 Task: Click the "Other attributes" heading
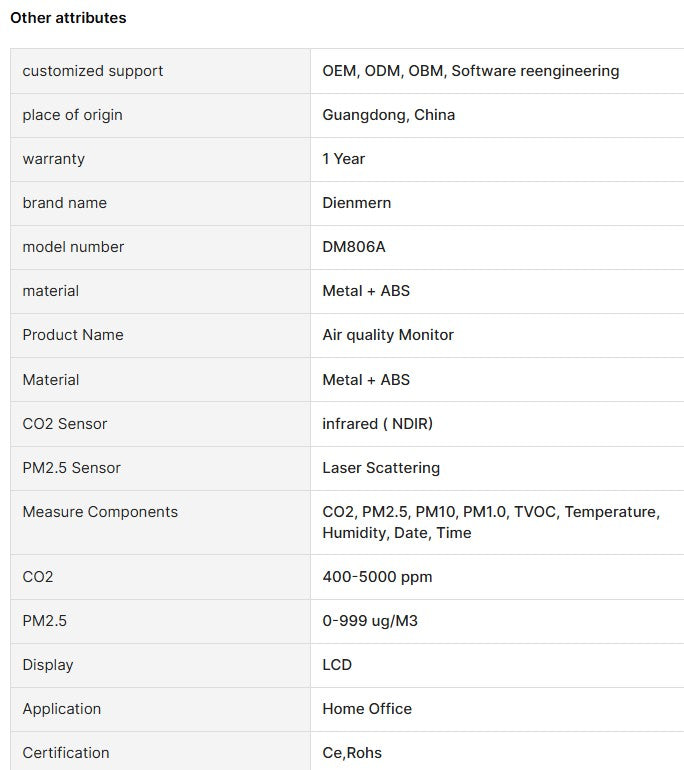tap(68, 18)
